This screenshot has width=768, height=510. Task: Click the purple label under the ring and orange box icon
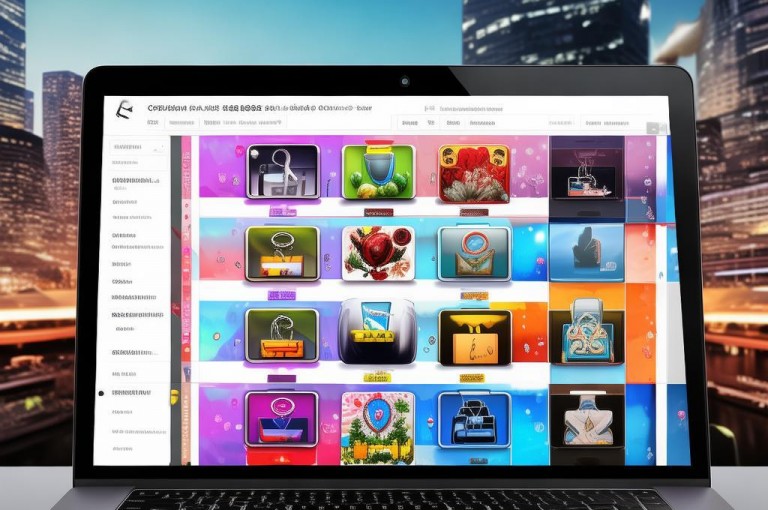[x=282, y=295]
